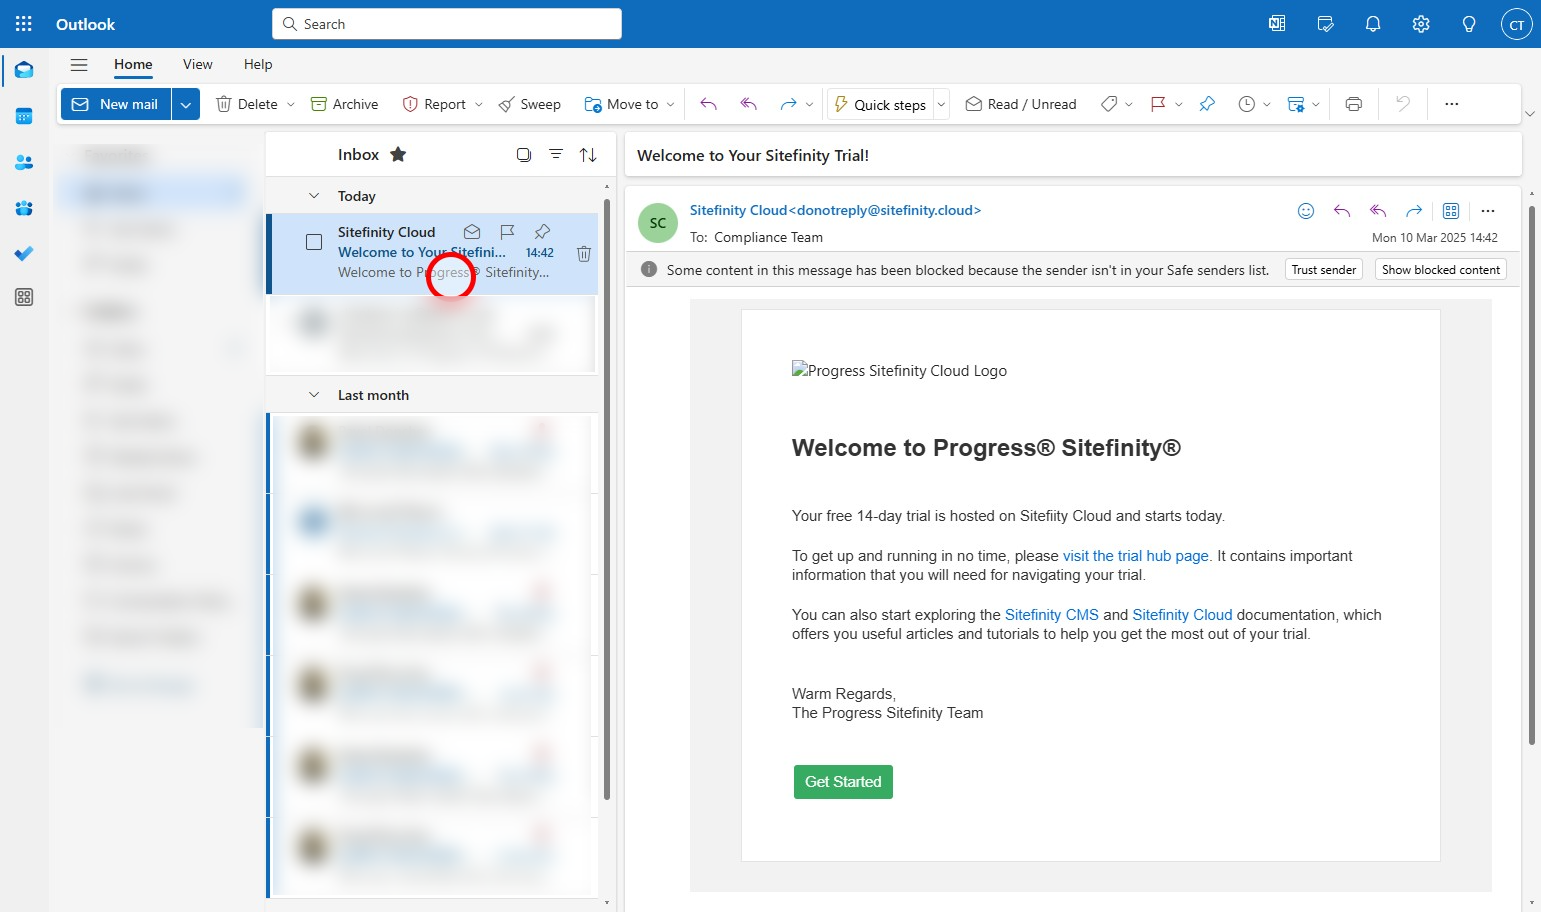Expand the Report options arrow
The height and width of the screenshot is (912, 1541).
coord(479,104)
